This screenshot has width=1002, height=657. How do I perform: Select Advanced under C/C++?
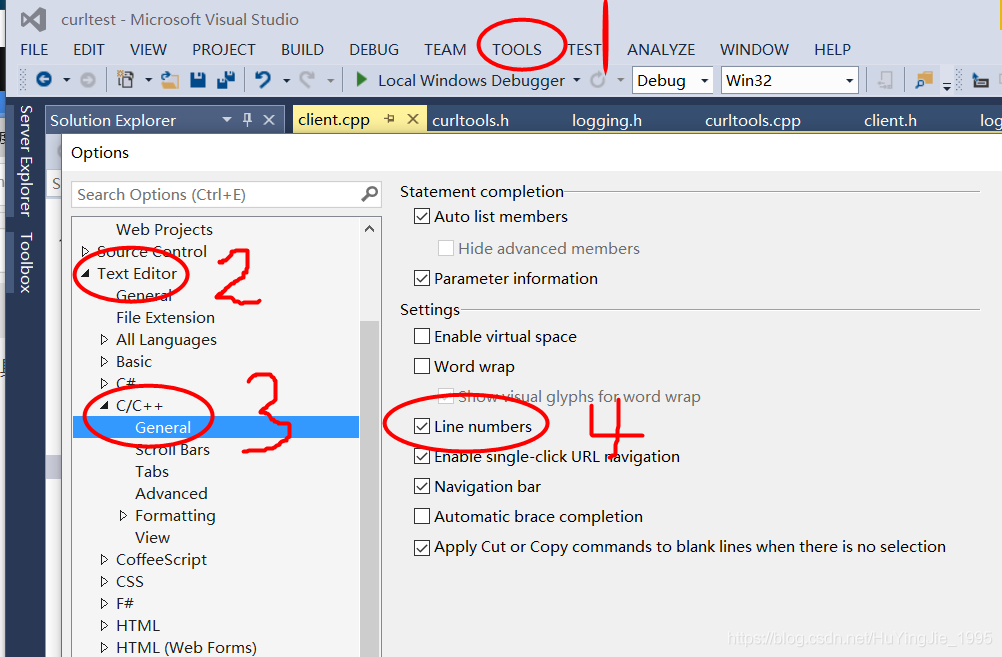click(x=171, y=493)
